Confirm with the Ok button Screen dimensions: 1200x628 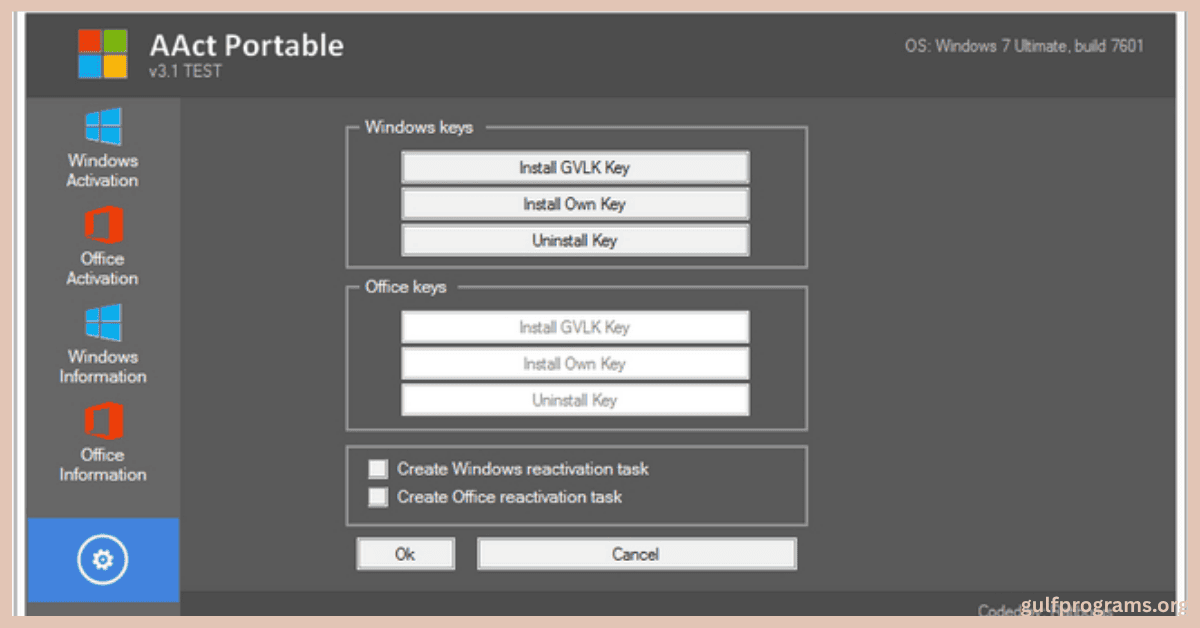[405, 553]
